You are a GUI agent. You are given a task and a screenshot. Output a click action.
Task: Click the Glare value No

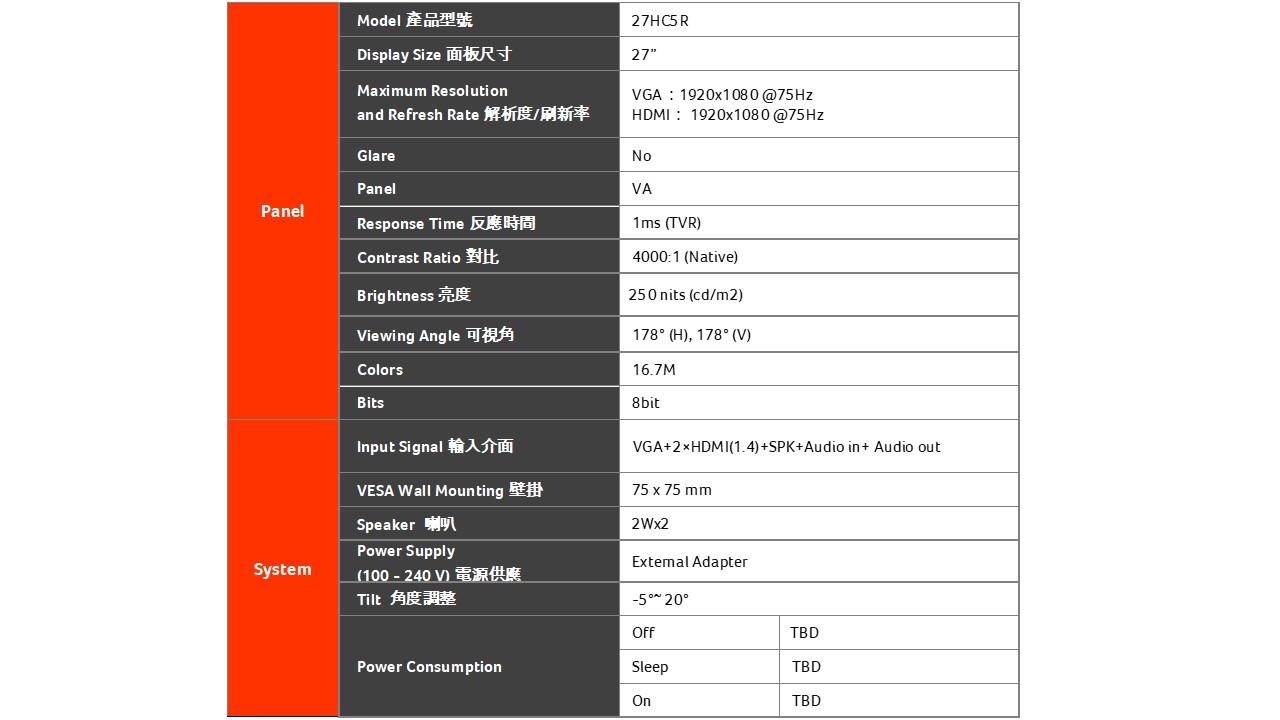click(x=641, y=156)
